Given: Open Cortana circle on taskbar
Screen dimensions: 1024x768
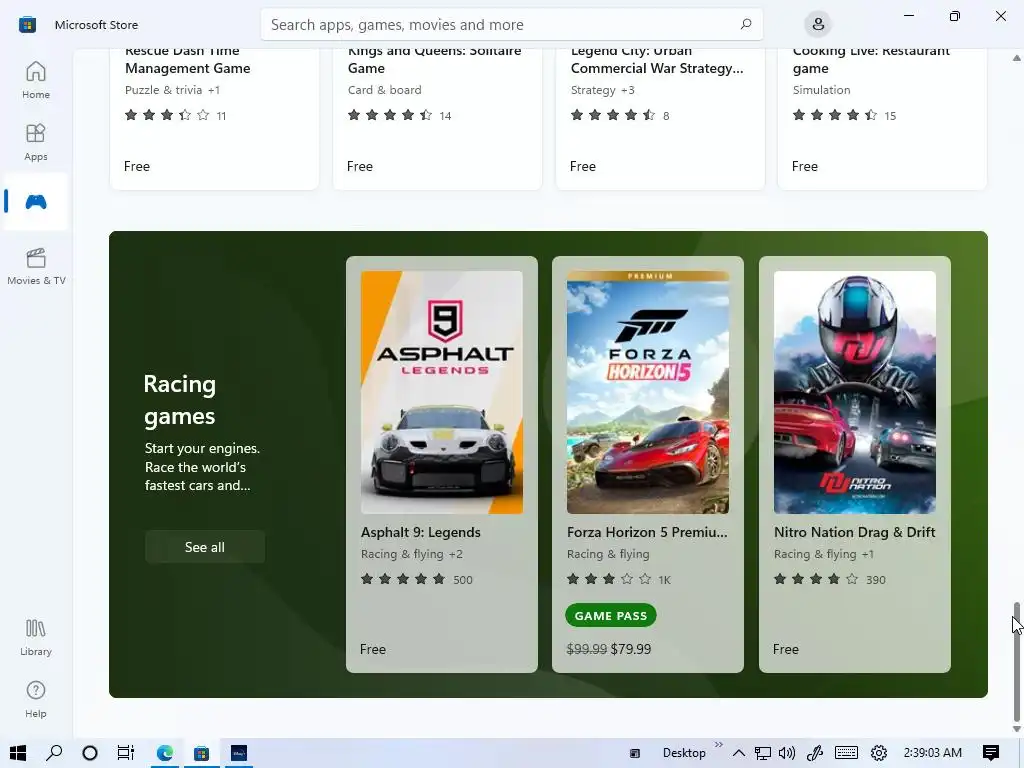Looking at the screenshot, I should click(x=90, y=753).
